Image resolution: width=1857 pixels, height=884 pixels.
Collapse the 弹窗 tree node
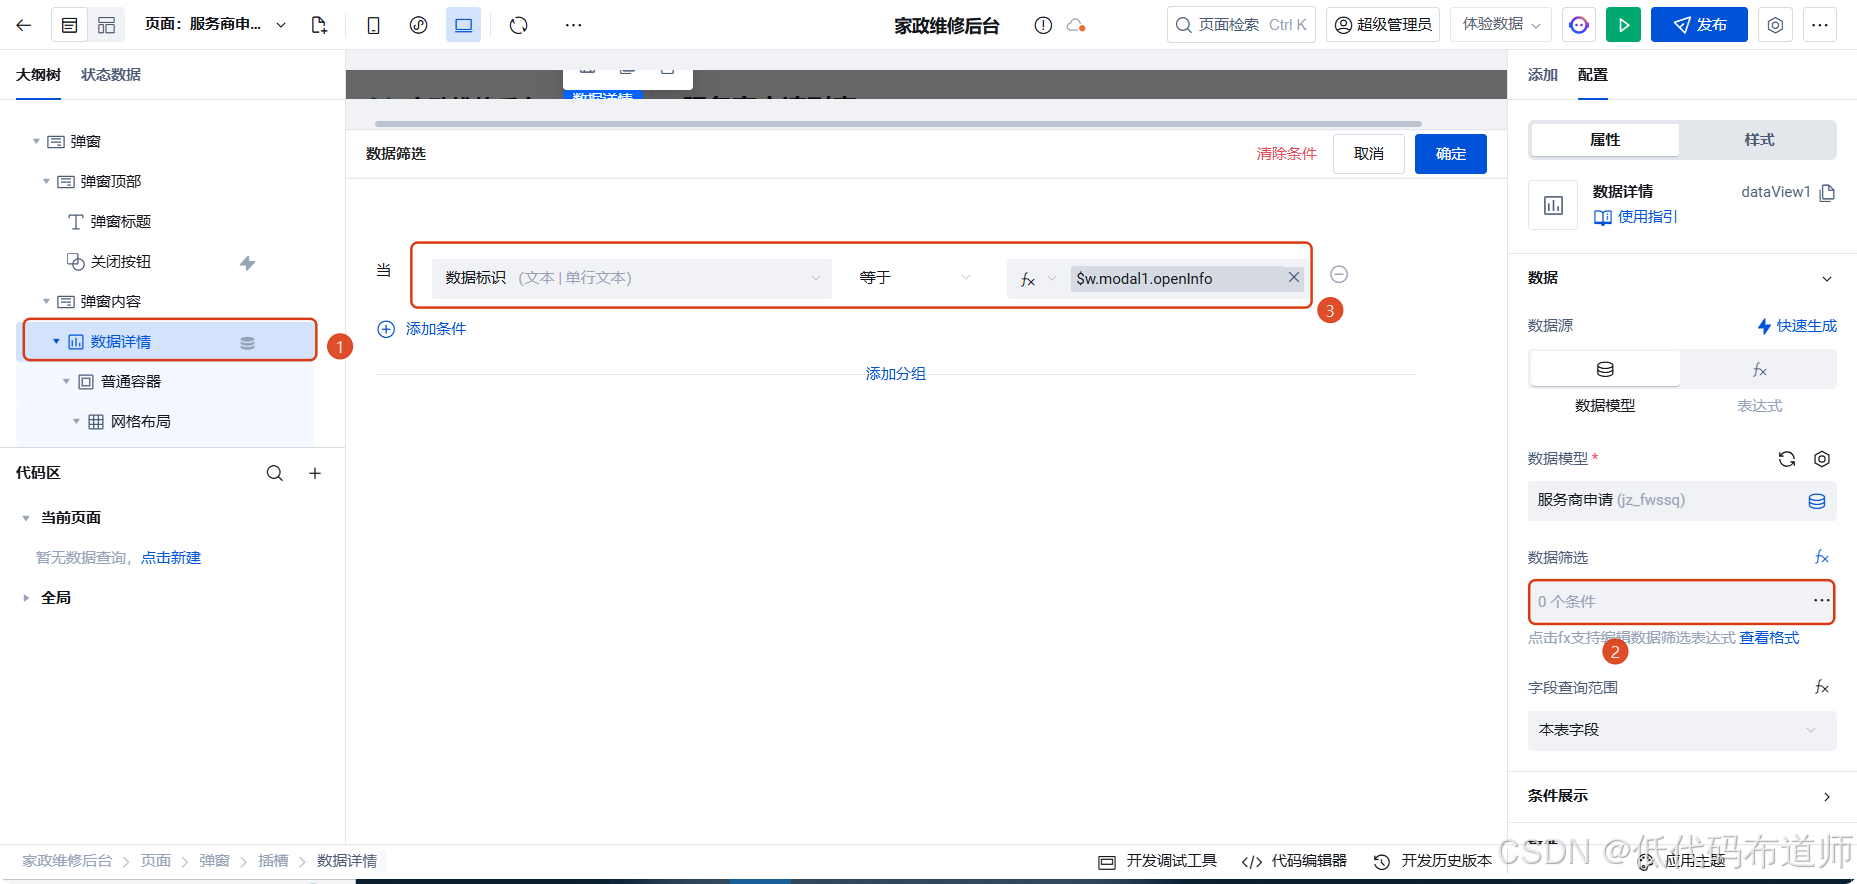(37, 142)
